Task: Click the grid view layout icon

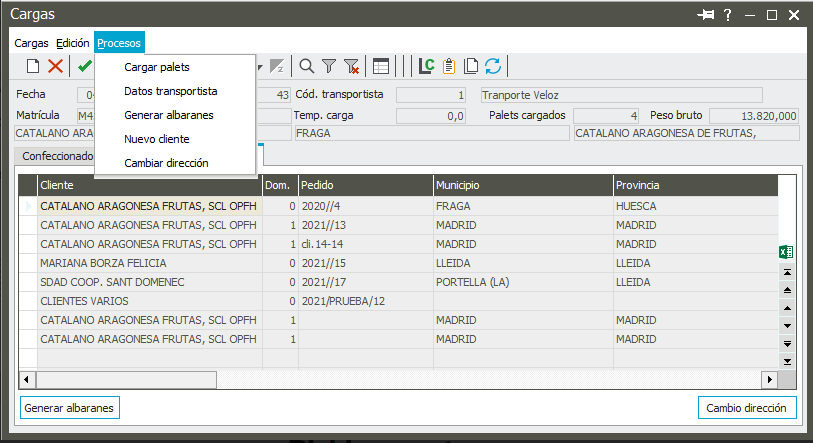Action: (x=381, y=67)
